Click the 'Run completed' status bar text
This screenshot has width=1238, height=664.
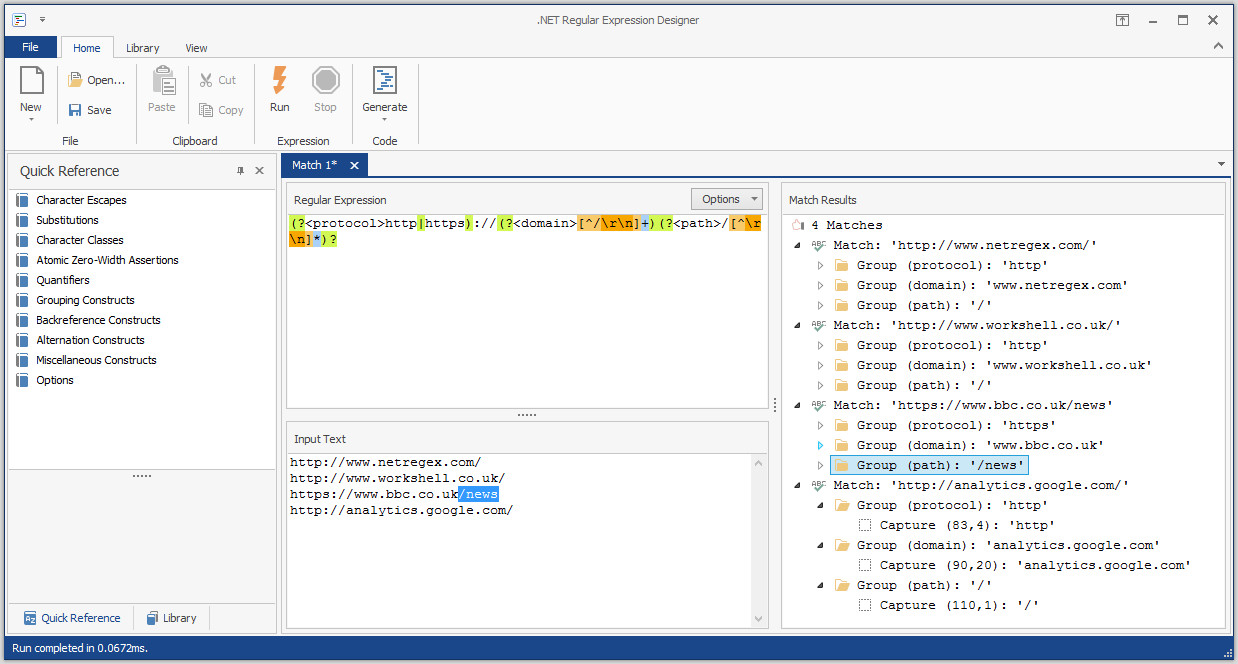pyautogui.click(x=80, y=648)
